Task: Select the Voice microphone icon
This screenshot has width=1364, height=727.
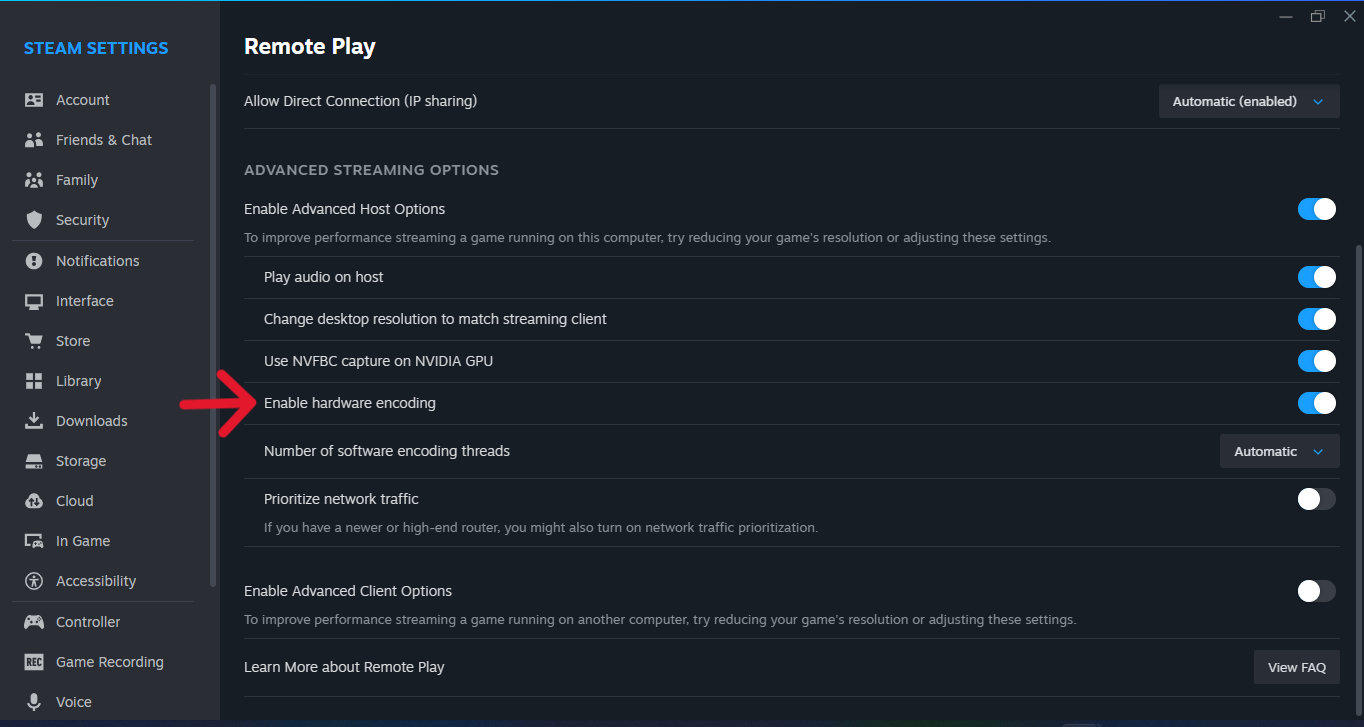Action: 35,701
